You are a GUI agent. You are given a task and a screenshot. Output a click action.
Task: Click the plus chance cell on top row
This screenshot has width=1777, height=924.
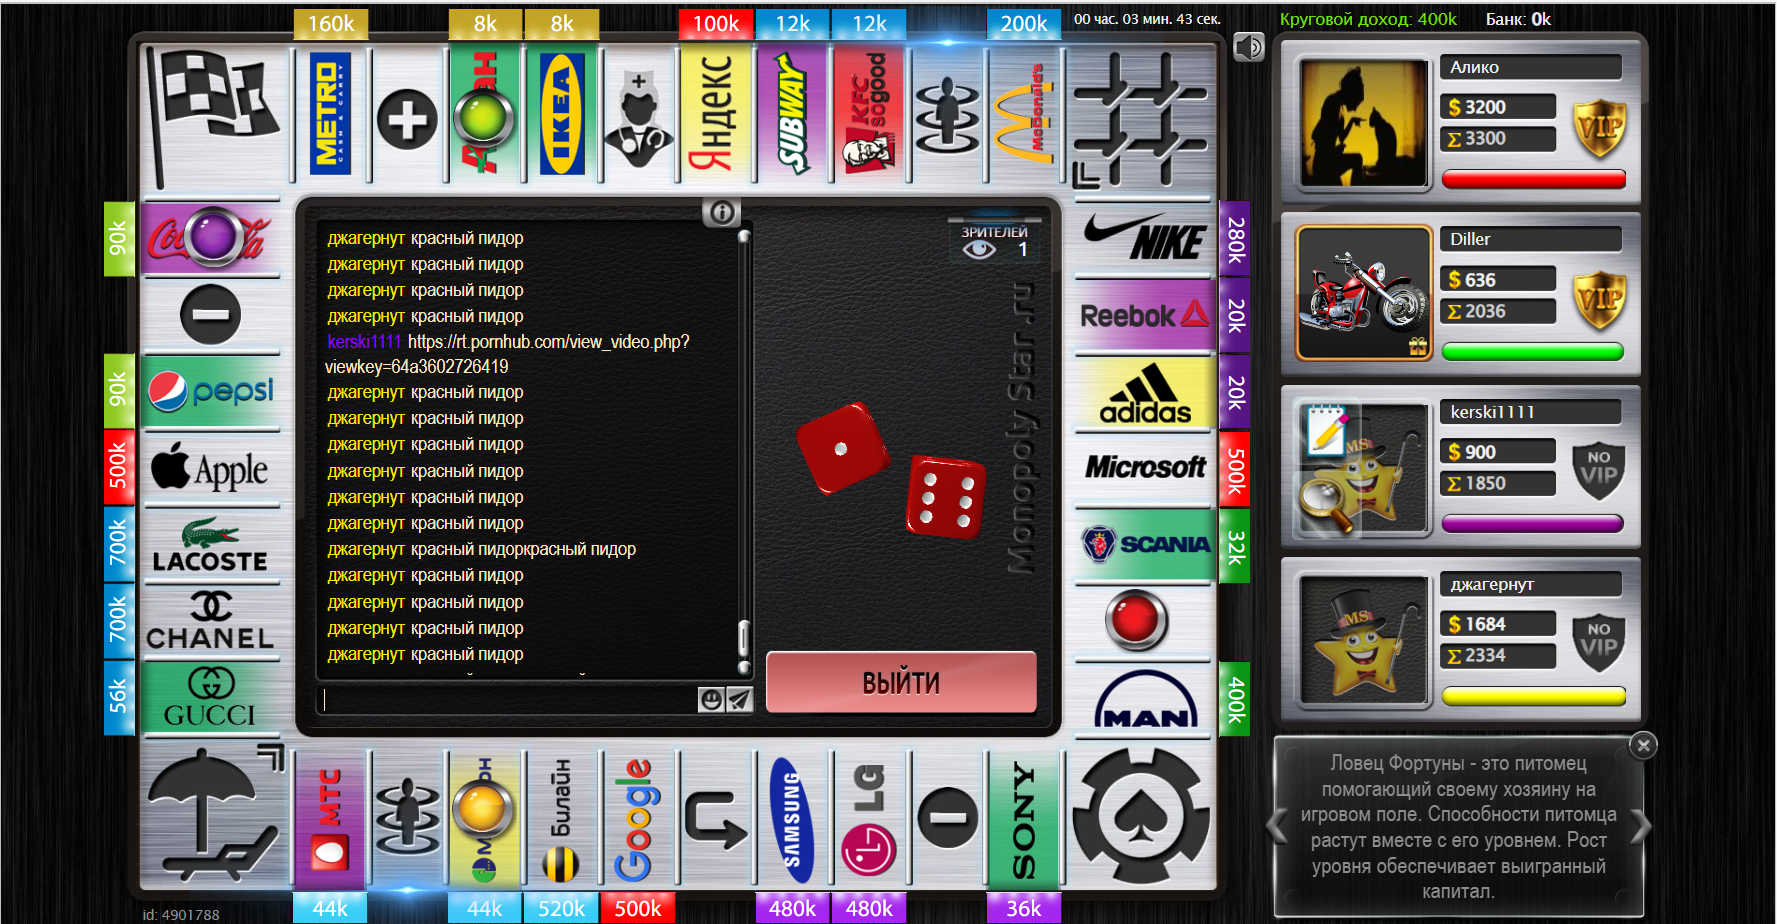(x=408, y=119)
